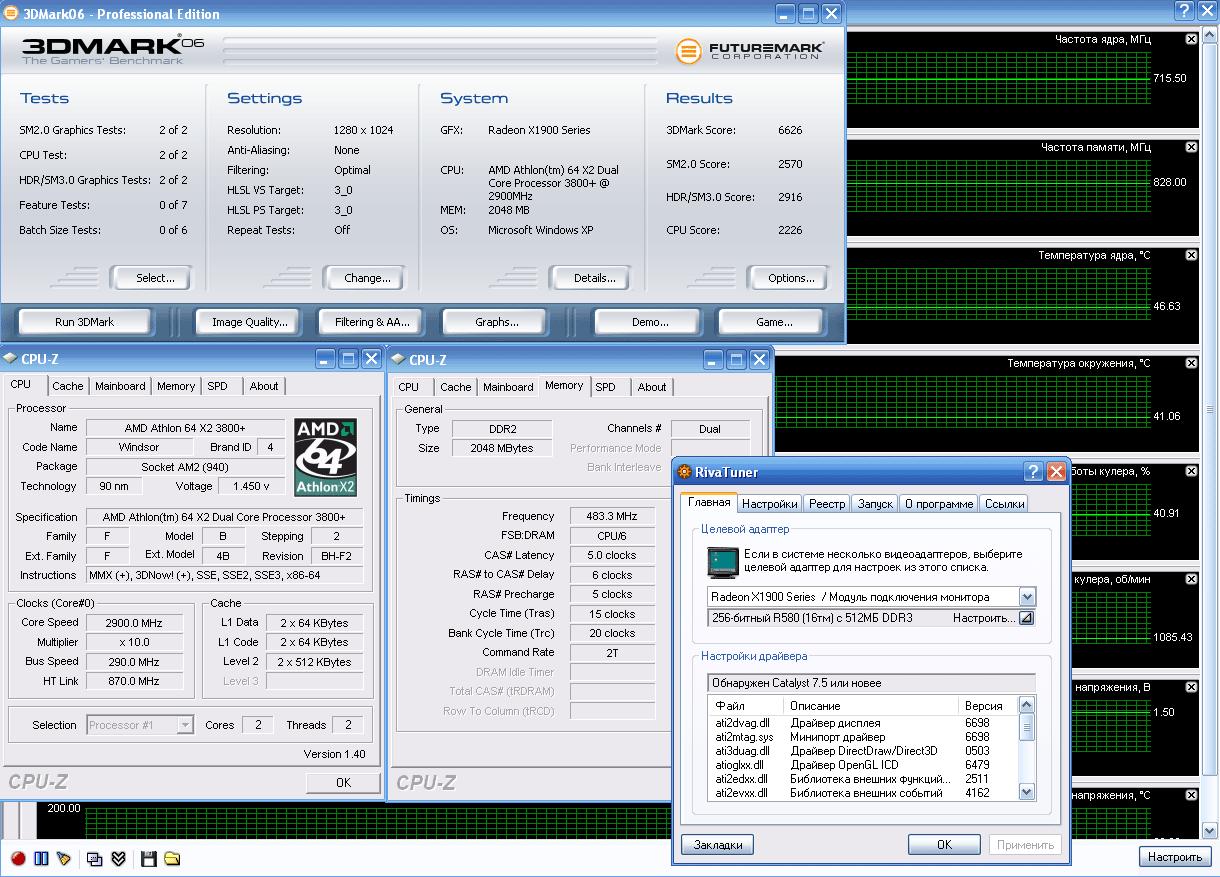Open the target adapter dropdown in RivaTuner
The height and width of the screenshot is (877, 1220).
pyautogui.click(x=1026, y=597)
